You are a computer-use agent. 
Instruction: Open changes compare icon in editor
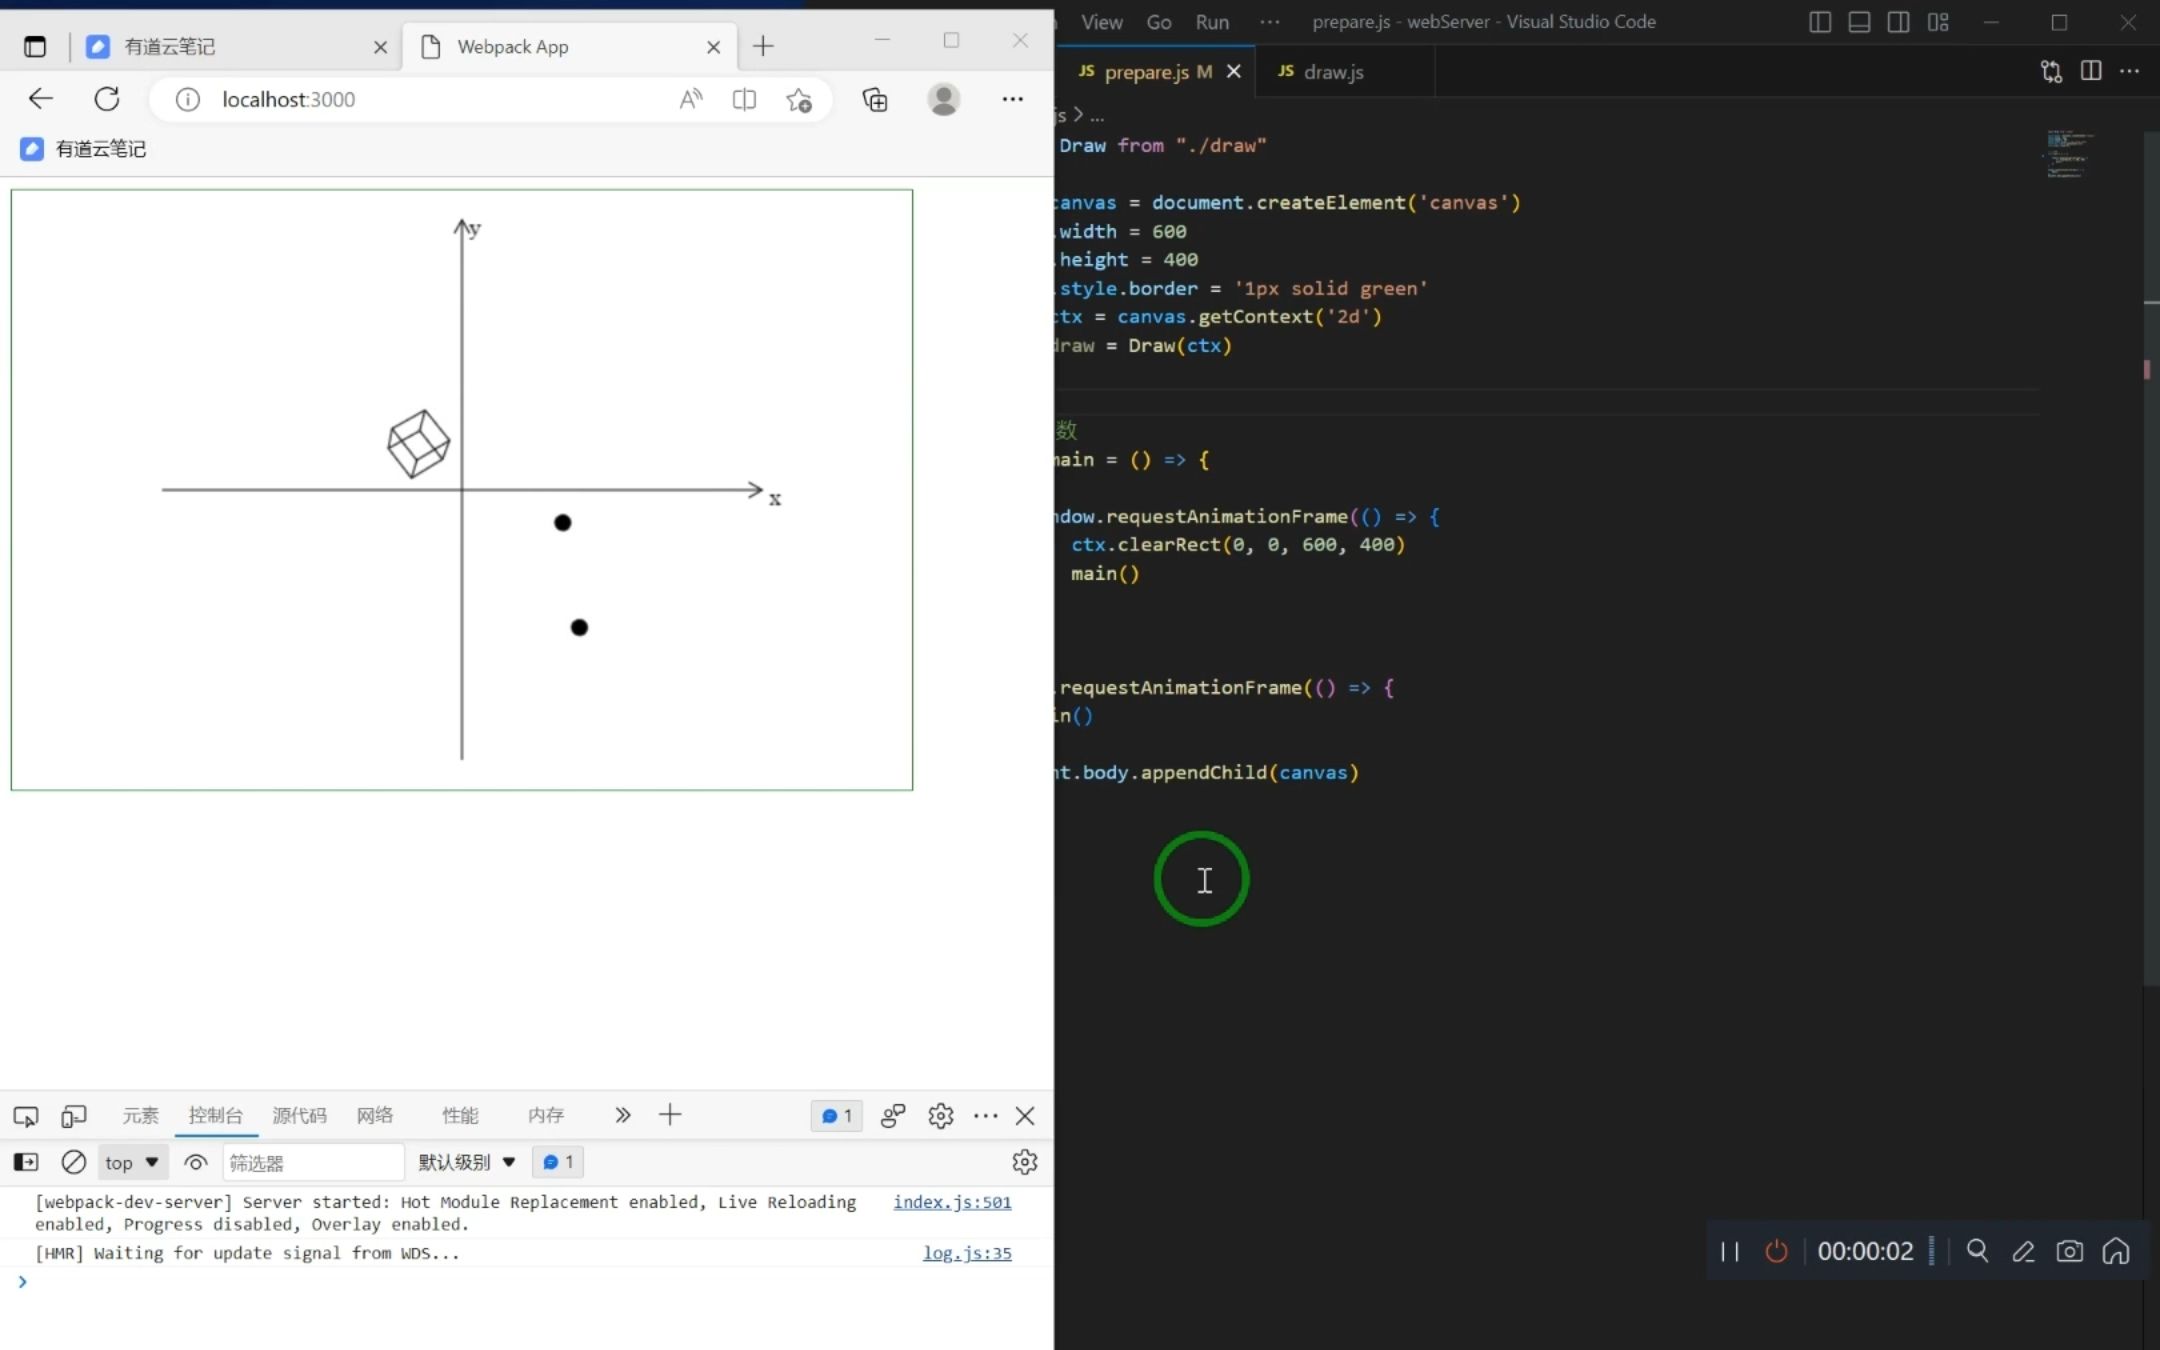[2052, 71]
